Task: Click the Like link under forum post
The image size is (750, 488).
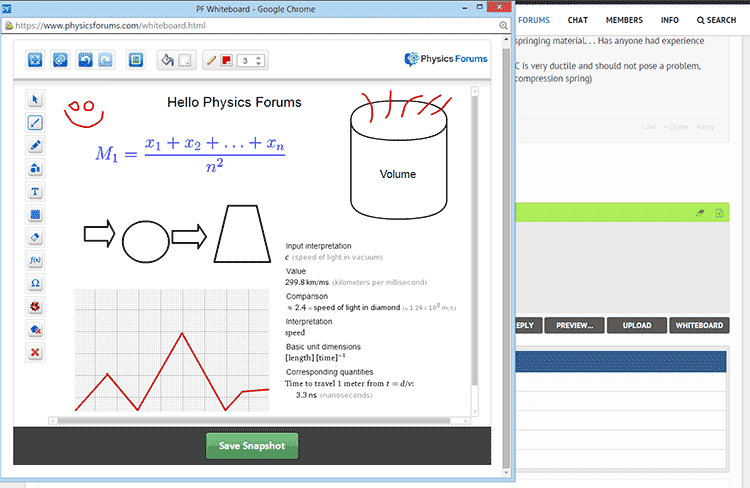Action: 649,127
